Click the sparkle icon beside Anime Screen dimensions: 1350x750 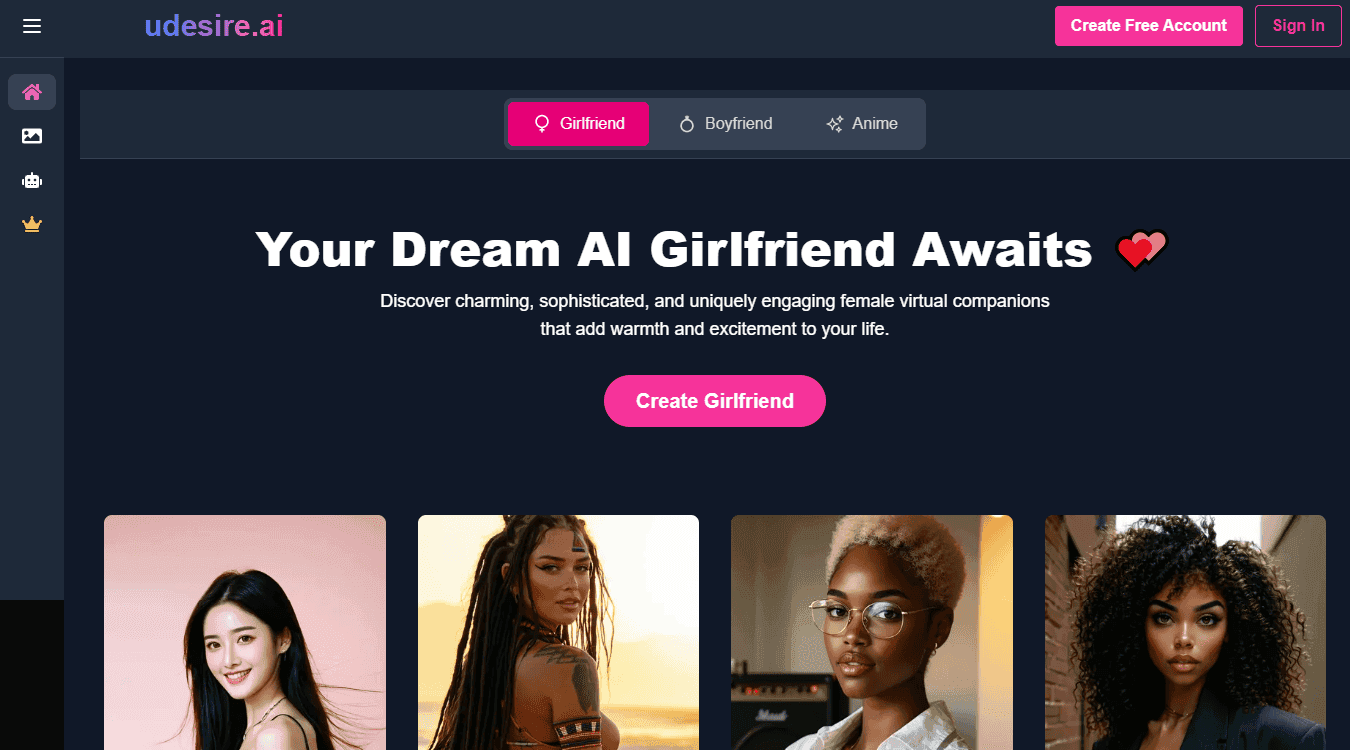[835, 124]
